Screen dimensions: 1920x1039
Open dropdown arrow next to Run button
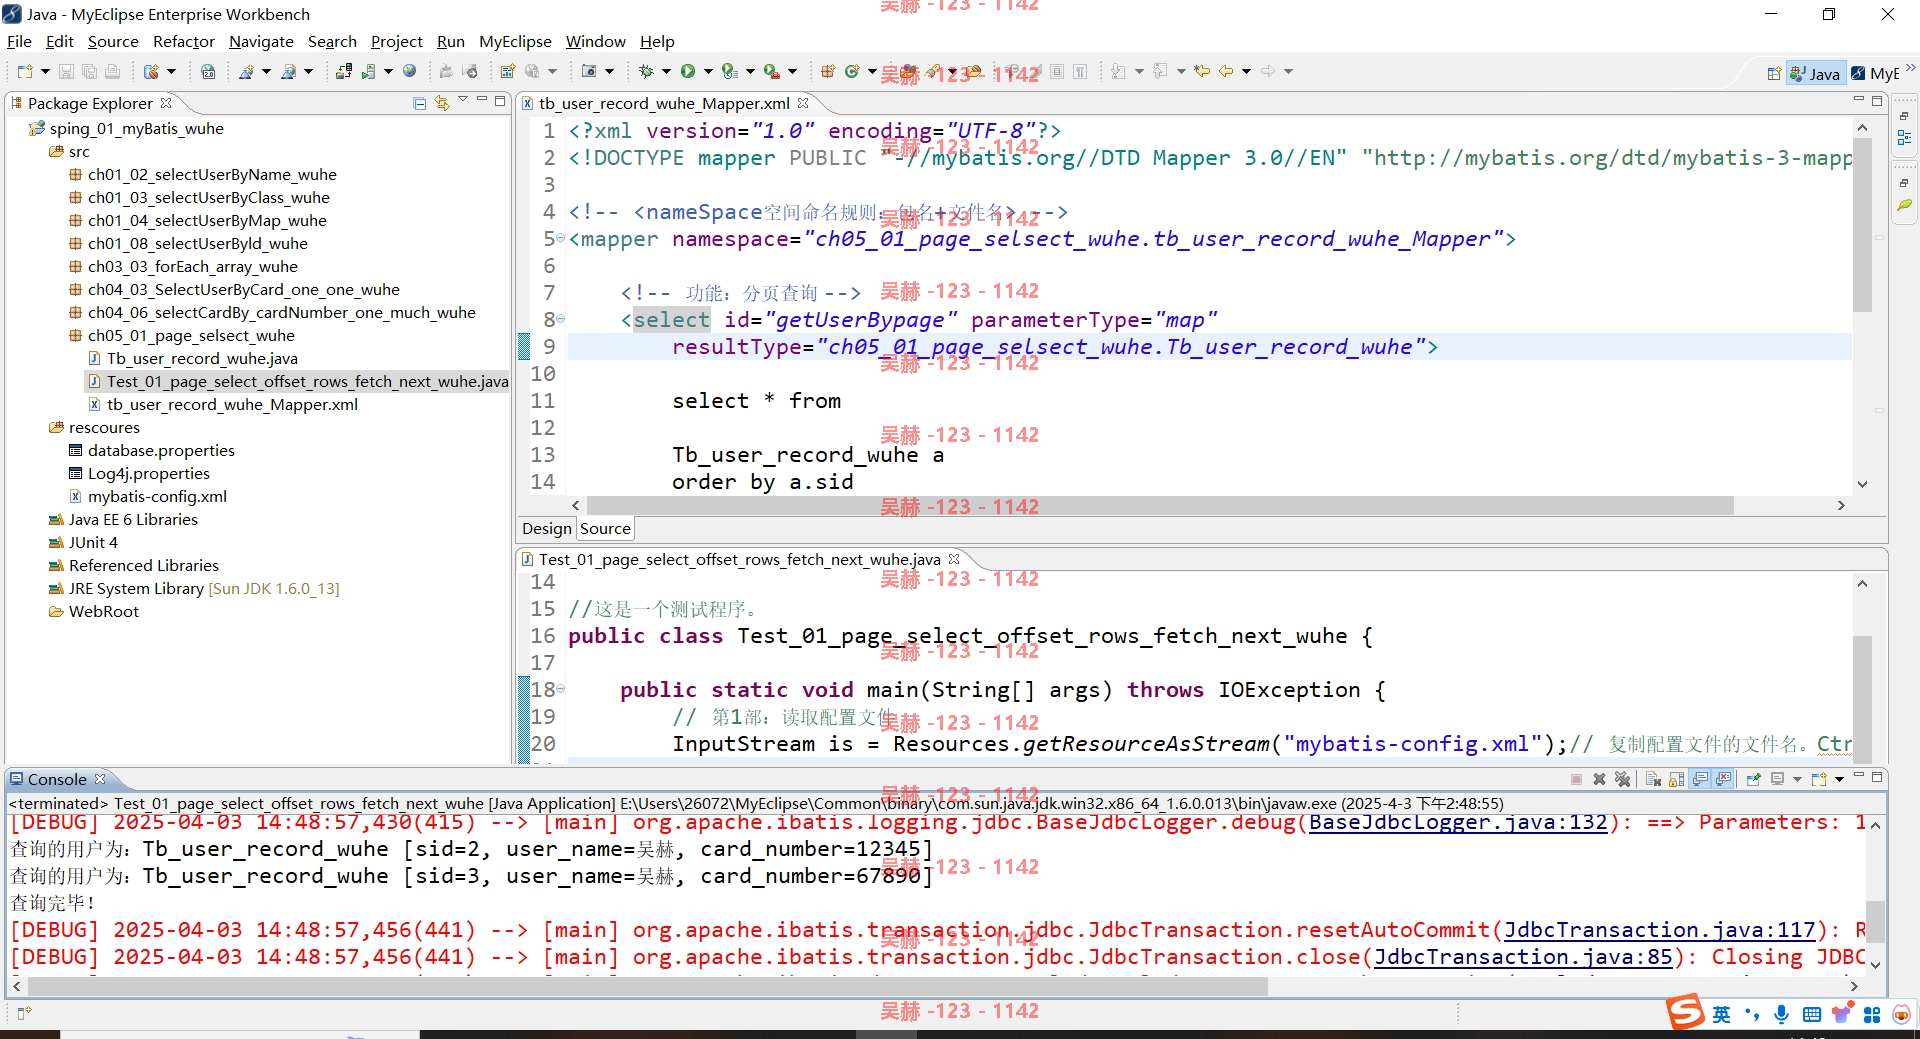point(708,71)
